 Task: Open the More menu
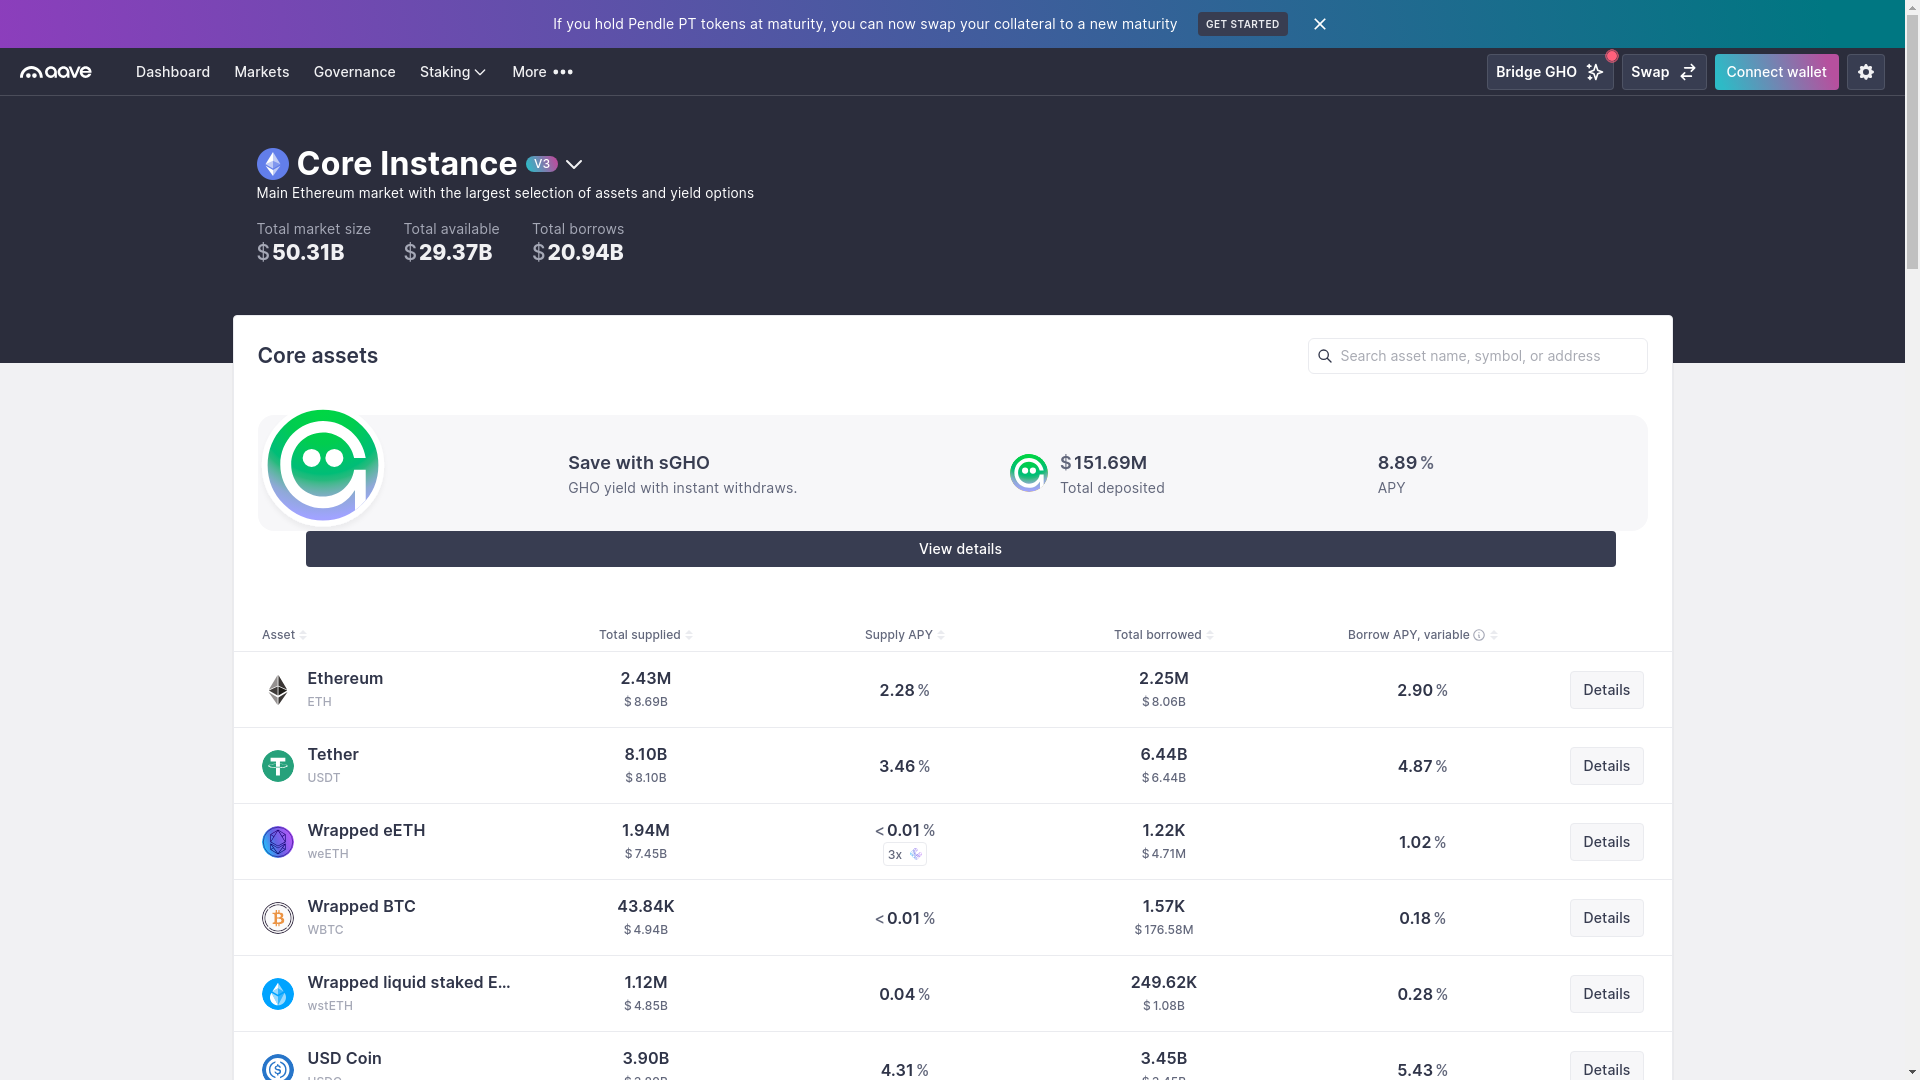[x=543, y=72]
